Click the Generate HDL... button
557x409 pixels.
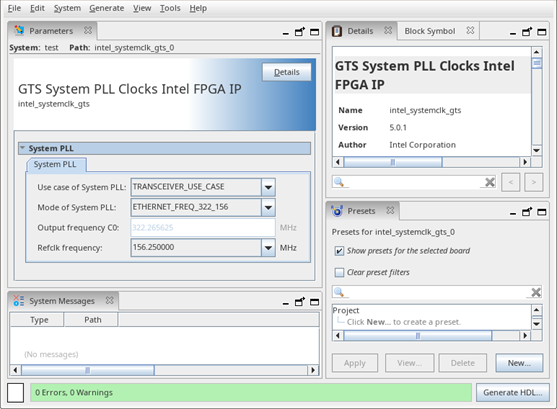(513, 392)
